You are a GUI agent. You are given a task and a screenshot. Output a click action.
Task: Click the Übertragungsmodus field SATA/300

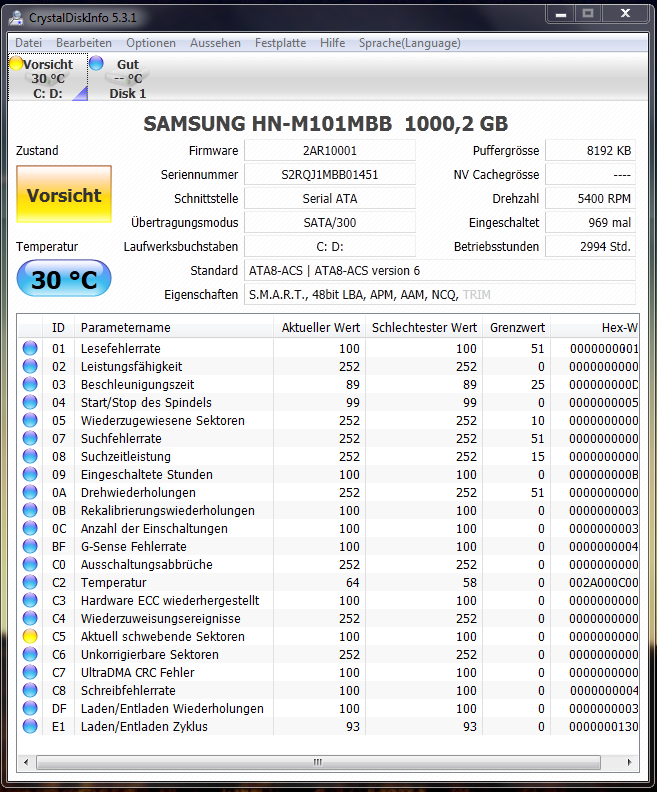click(x=330, y=223)
